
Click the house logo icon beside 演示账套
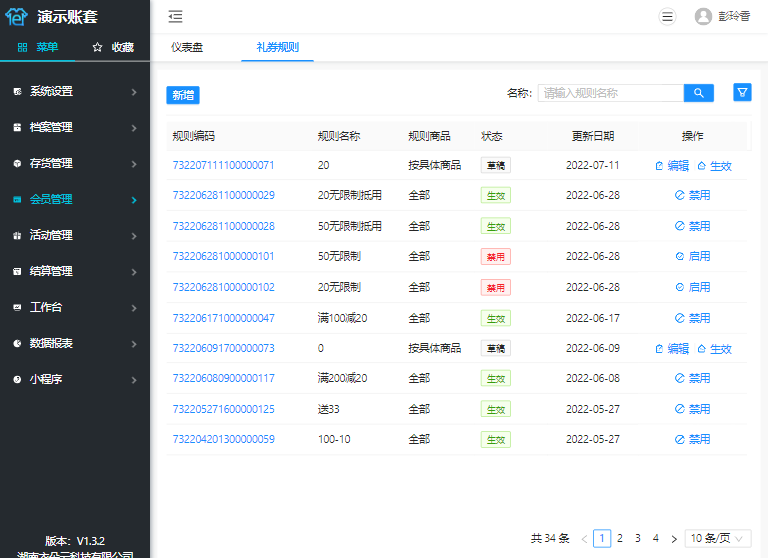pos(16,16)
